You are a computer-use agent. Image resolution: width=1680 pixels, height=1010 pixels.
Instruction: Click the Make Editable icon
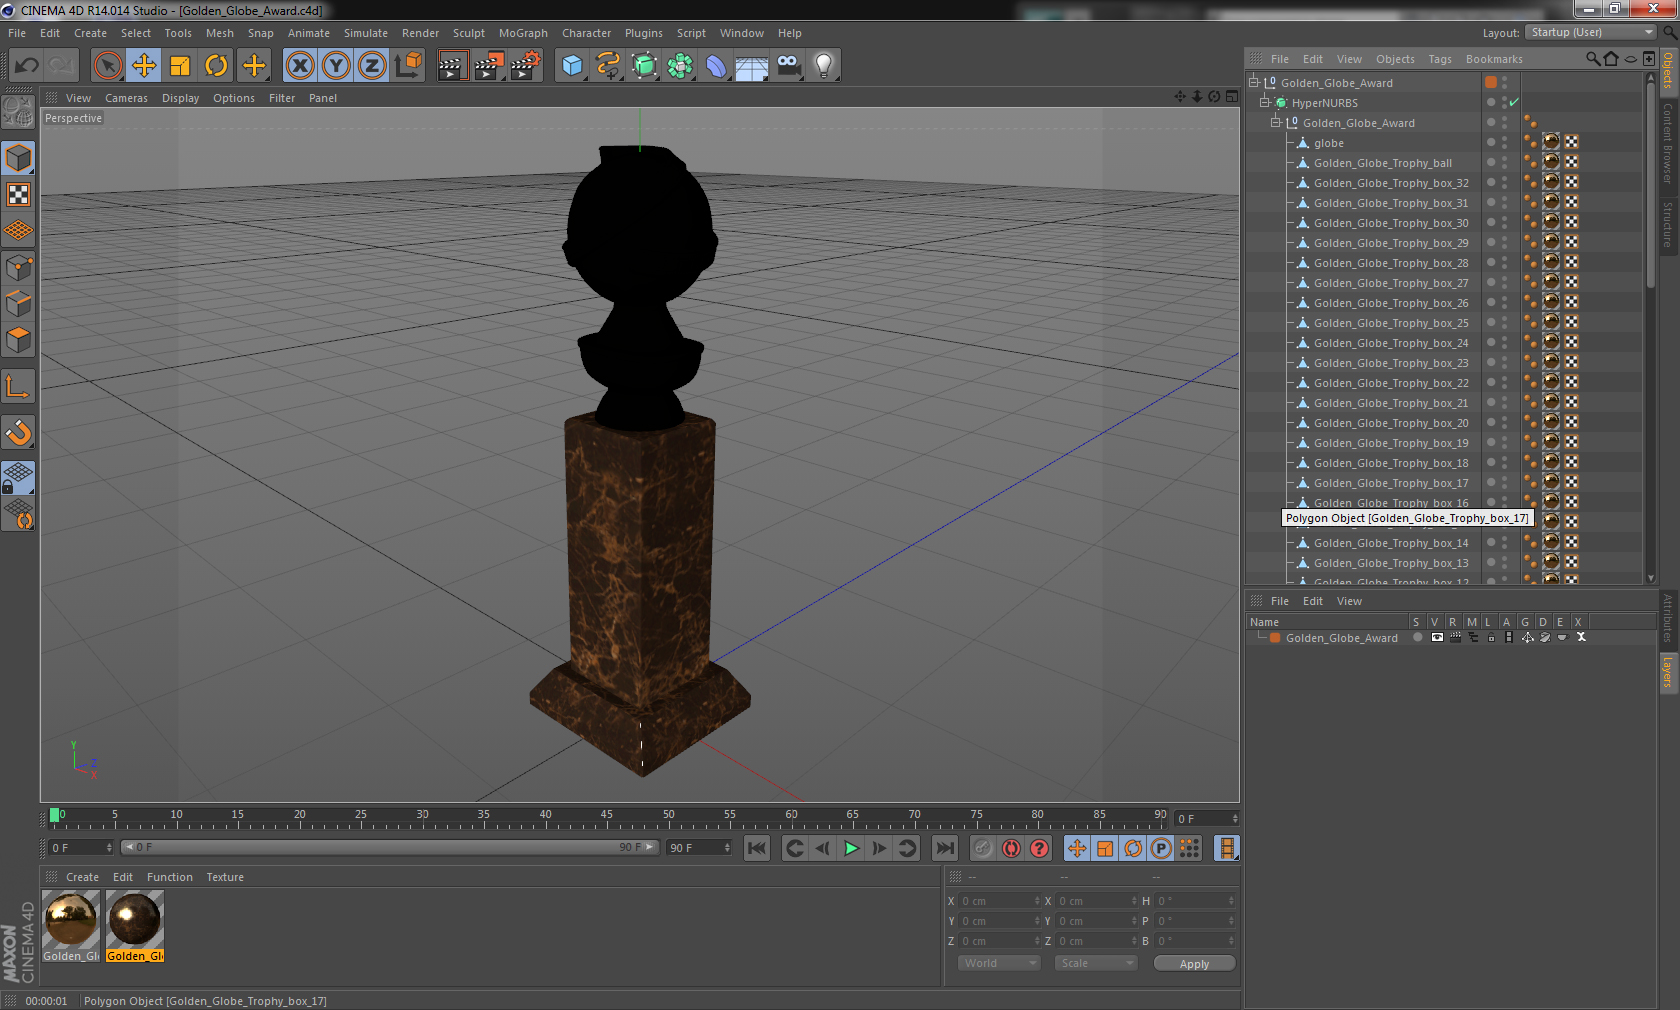pos(18,112)
